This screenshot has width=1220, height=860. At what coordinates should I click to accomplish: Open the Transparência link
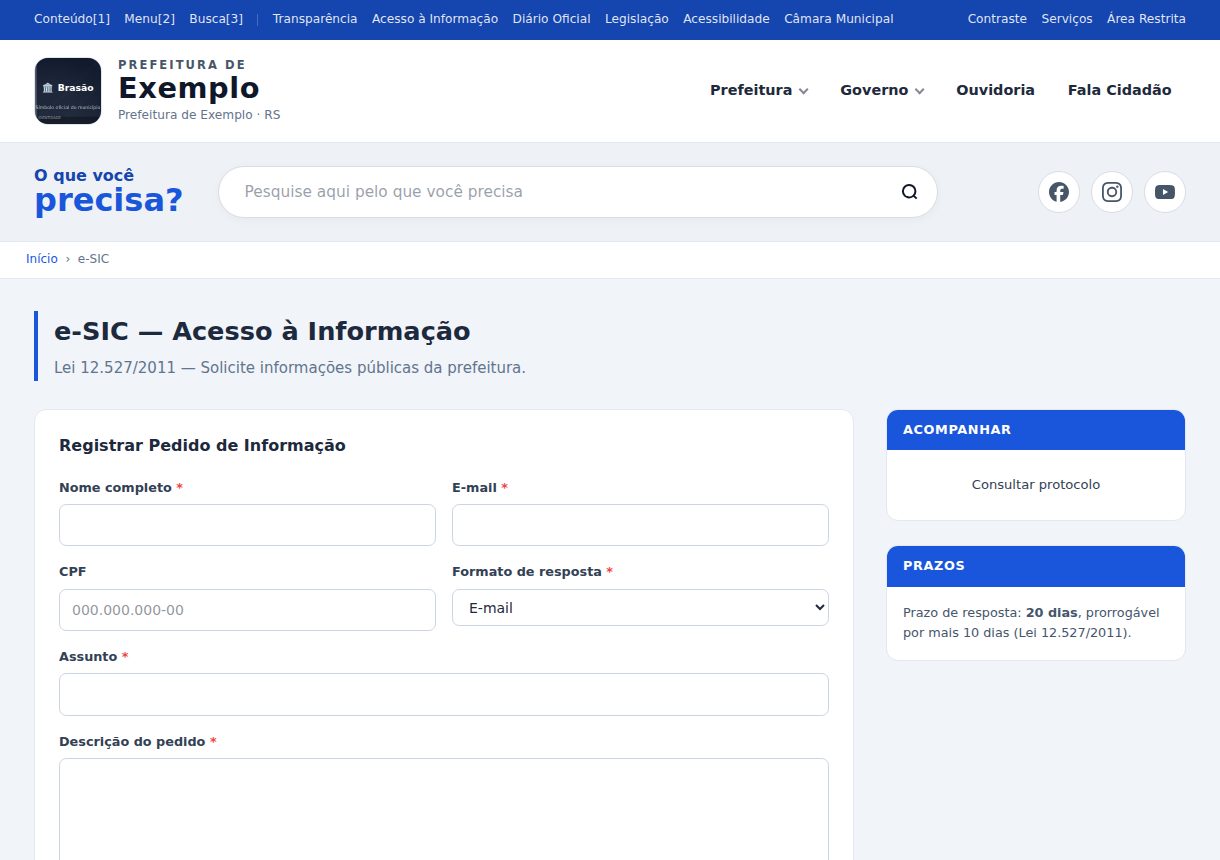tap(315, 19)
